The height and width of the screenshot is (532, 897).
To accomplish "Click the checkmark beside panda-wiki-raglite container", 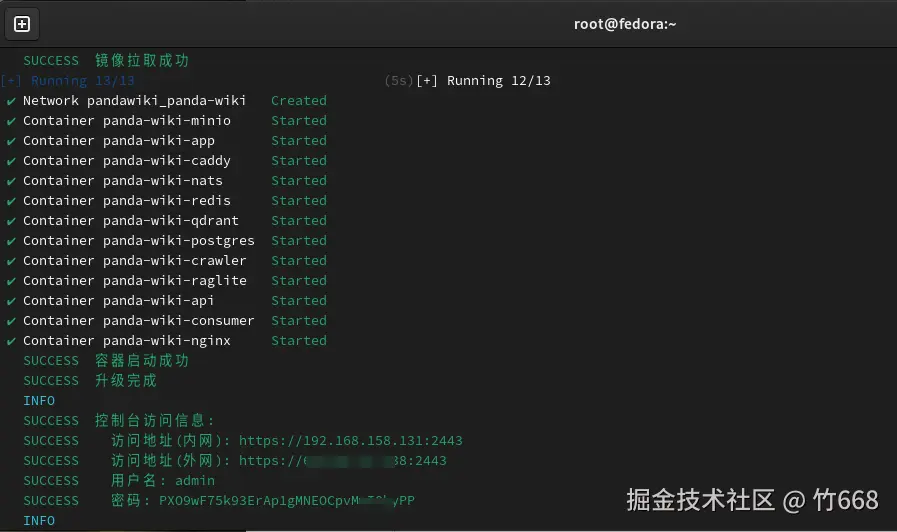I will tap(11, 281).
